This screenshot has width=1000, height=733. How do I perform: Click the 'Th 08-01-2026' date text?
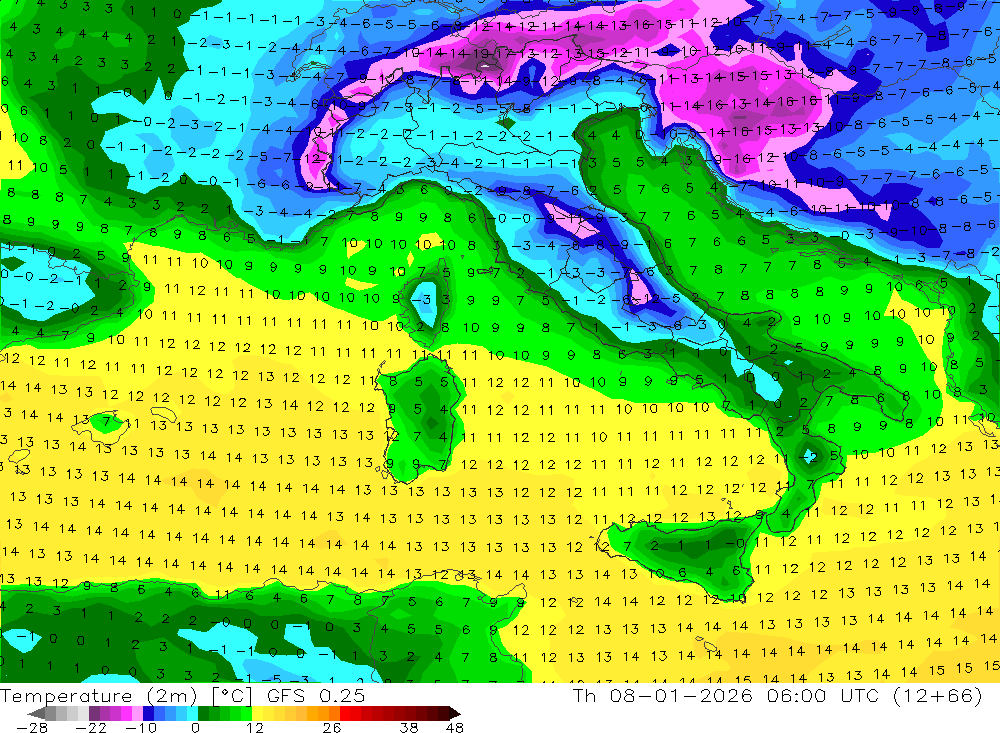tap(663, 695)
